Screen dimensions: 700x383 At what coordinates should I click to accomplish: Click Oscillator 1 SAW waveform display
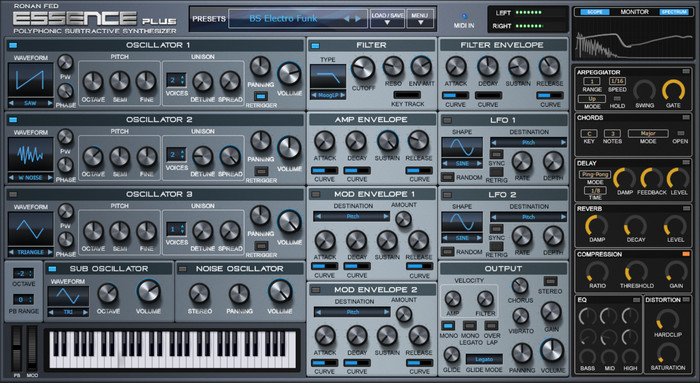coord(30,80)
